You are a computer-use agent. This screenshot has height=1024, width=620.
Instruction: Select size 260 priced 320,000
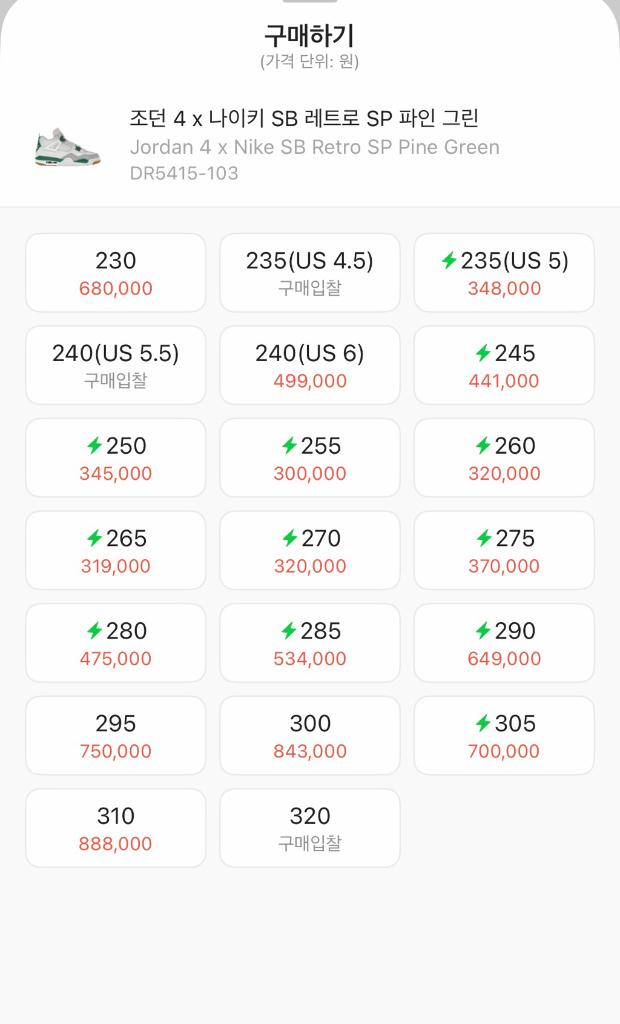click(x=504, y=458)
